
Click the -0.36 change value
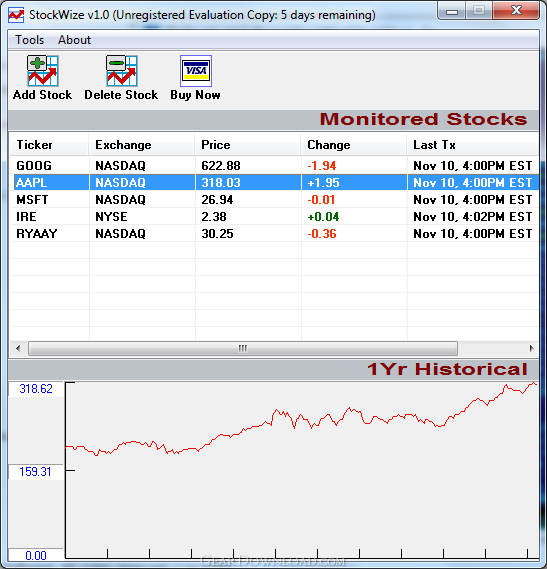(322, 234)
